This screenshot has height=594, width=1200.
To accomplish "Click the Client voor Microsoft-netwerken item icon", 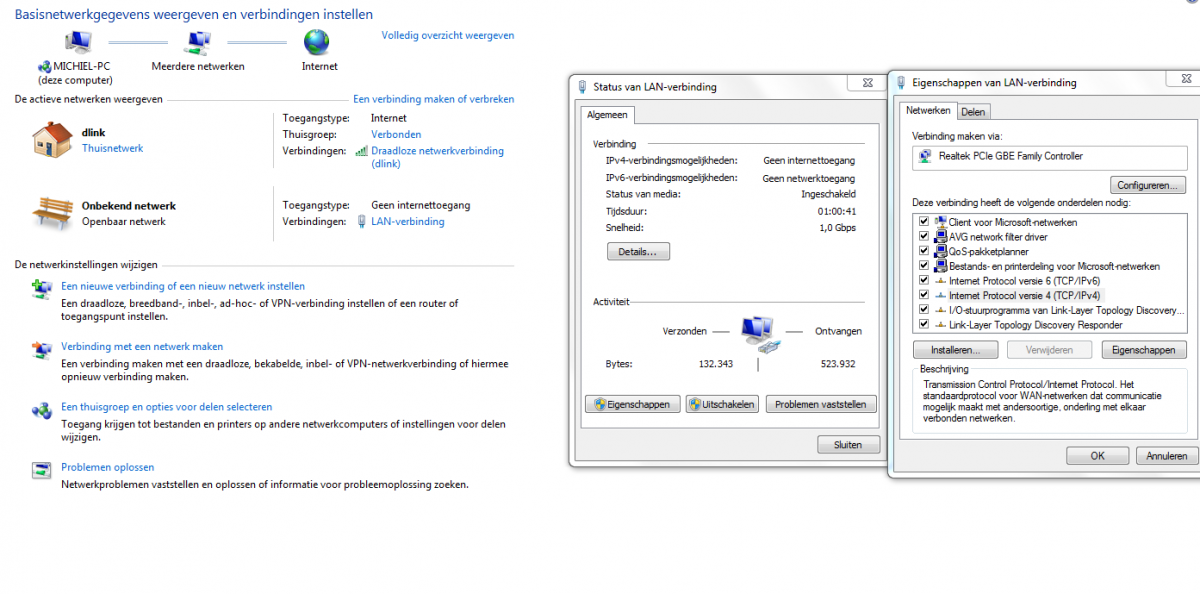I will 940,221.
